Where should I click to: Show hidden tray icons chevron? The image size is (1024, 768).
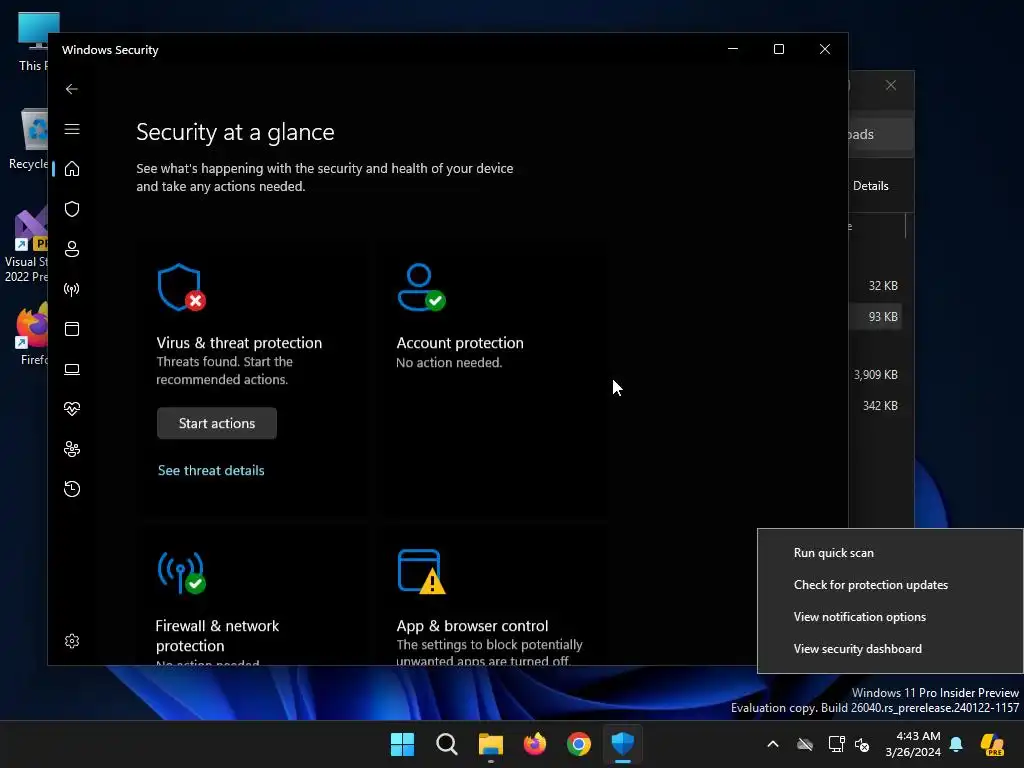773,744
